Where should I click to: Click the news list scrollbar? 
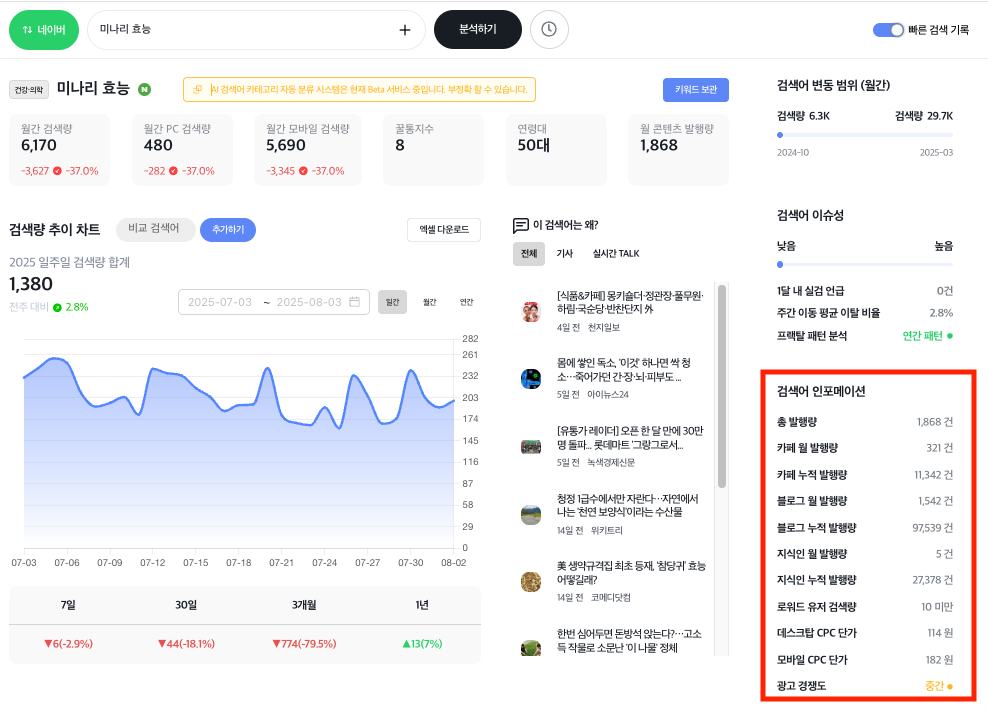coord(722,386)
